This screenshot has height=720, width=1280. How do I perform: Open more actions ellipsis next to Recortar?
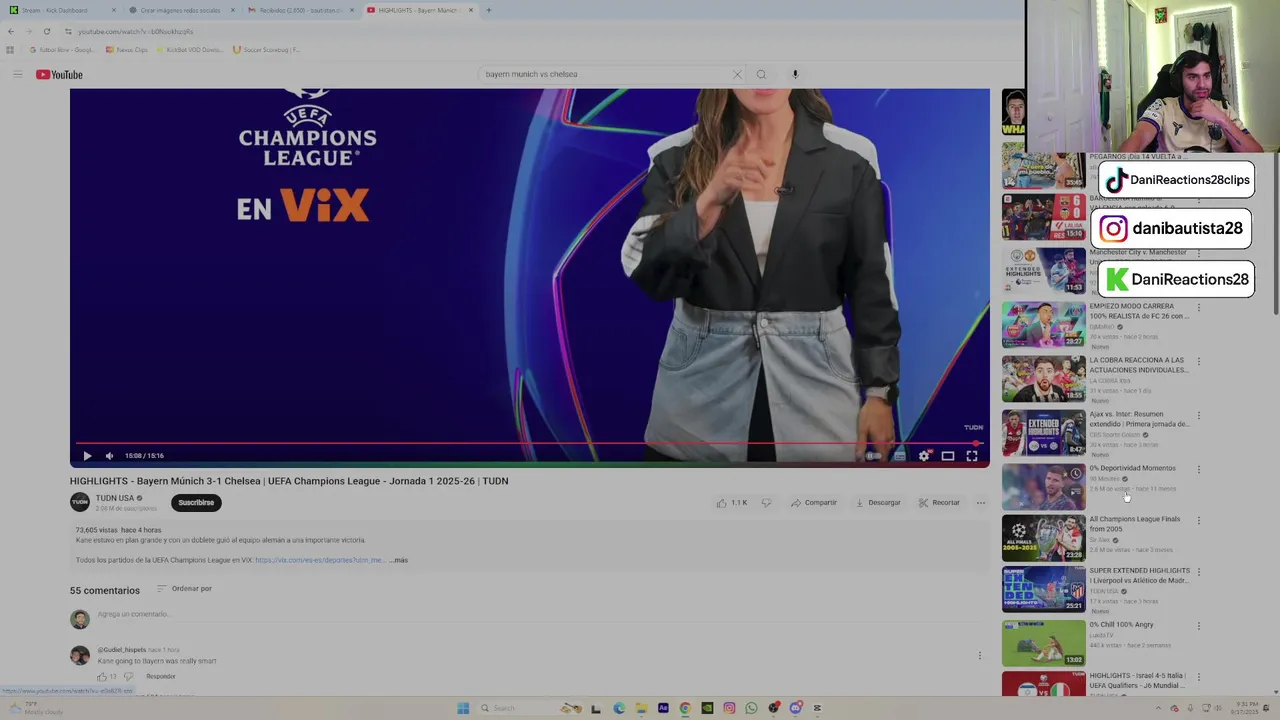pyautogui.click(x=981, y=503)
